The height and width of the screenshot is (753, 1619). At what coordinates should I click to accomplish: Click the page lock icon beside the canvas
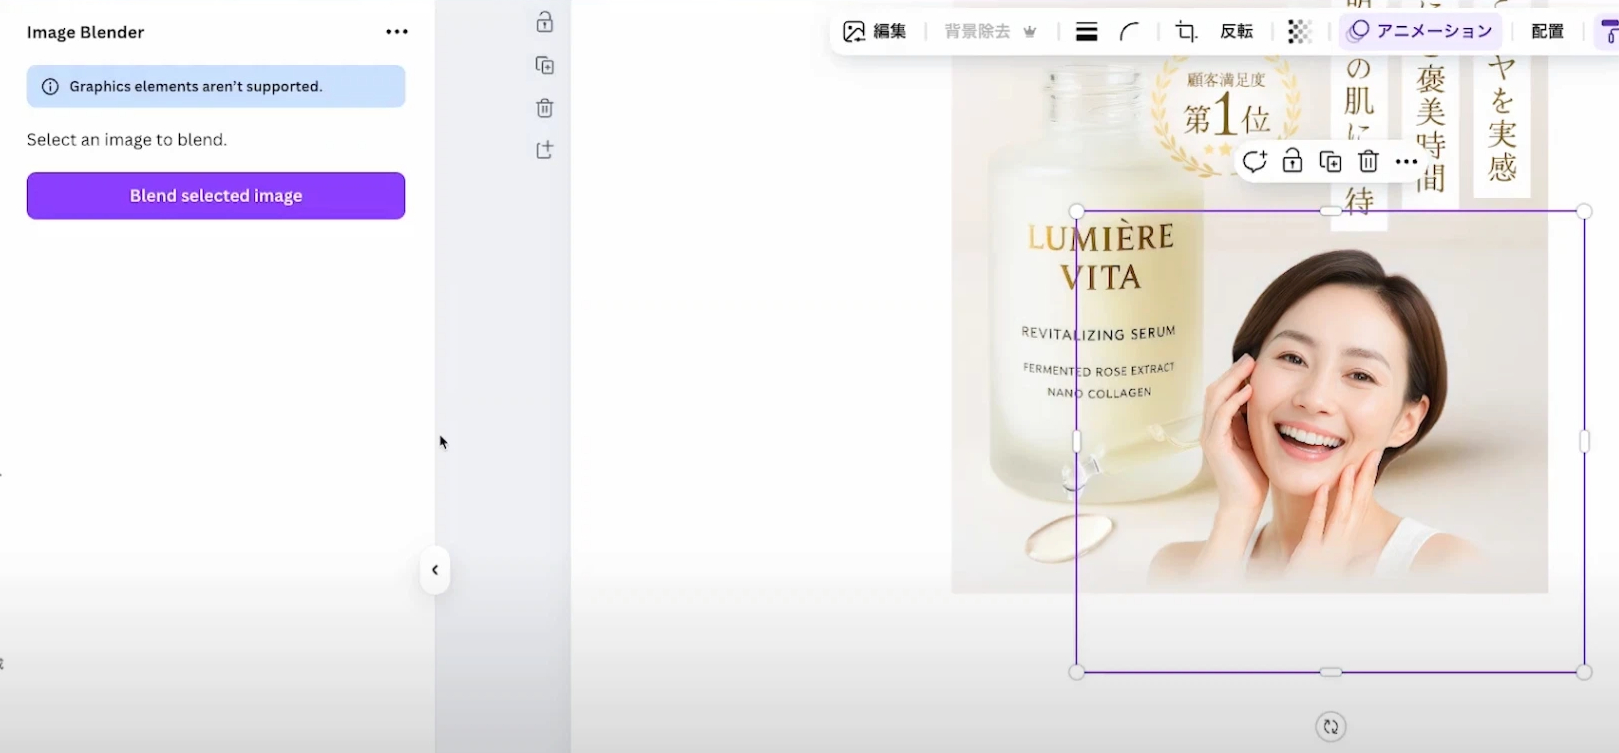coord(545,22)
